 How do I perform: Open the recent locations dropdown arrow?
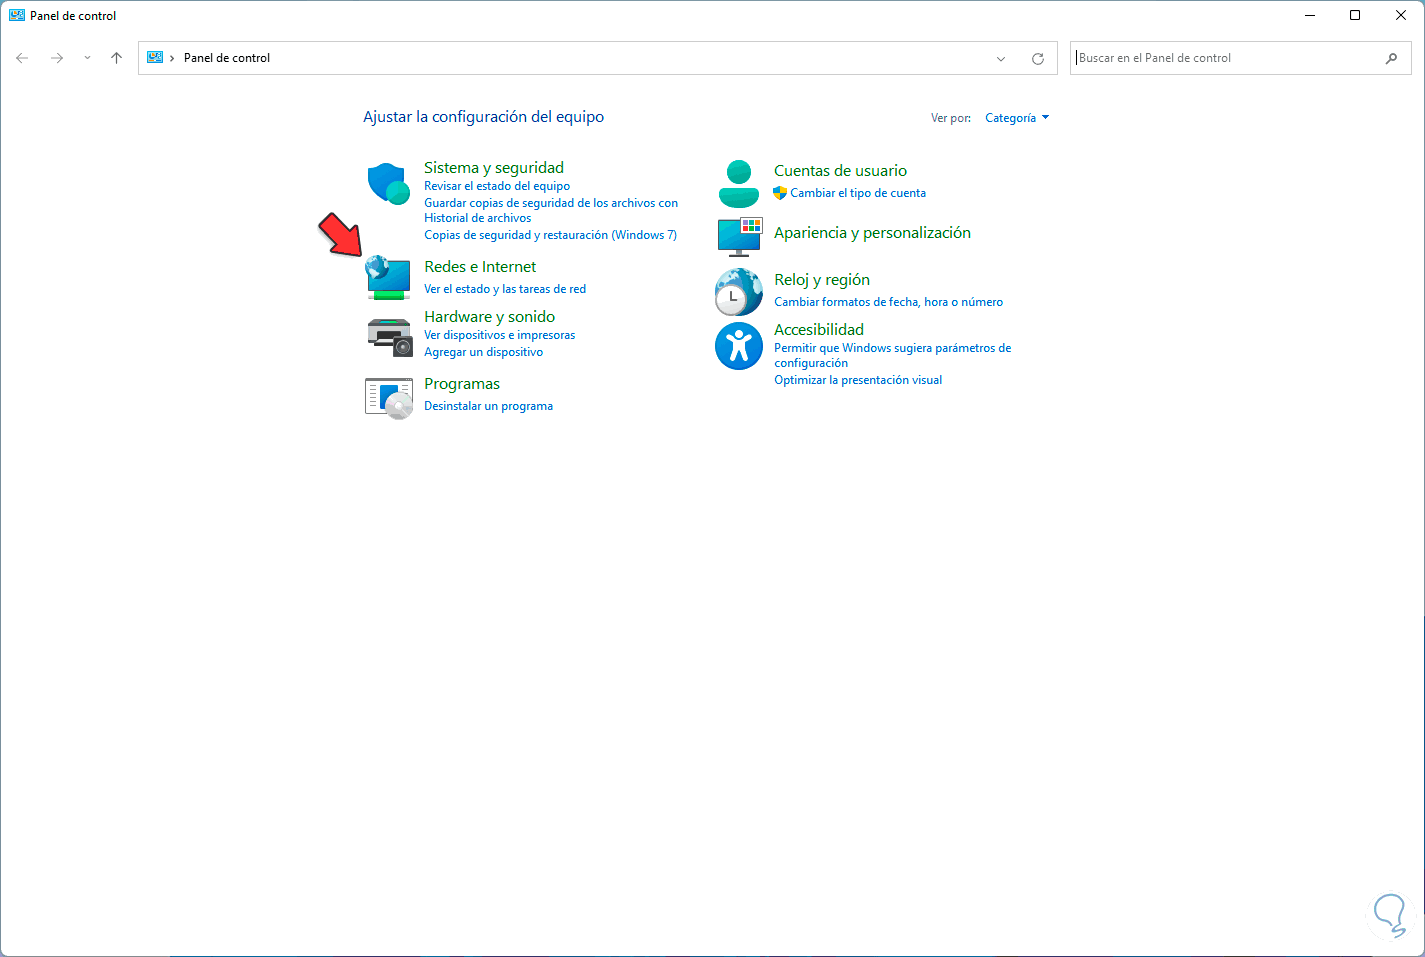87,58
